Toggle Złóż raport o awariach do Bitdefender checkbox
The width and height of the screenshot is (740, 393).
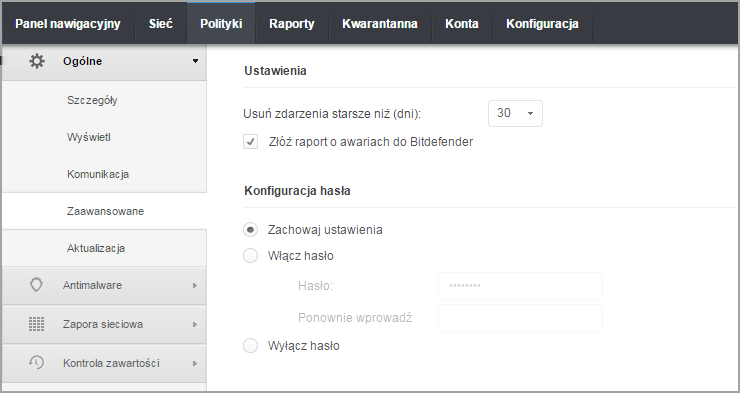click(251, 142)
